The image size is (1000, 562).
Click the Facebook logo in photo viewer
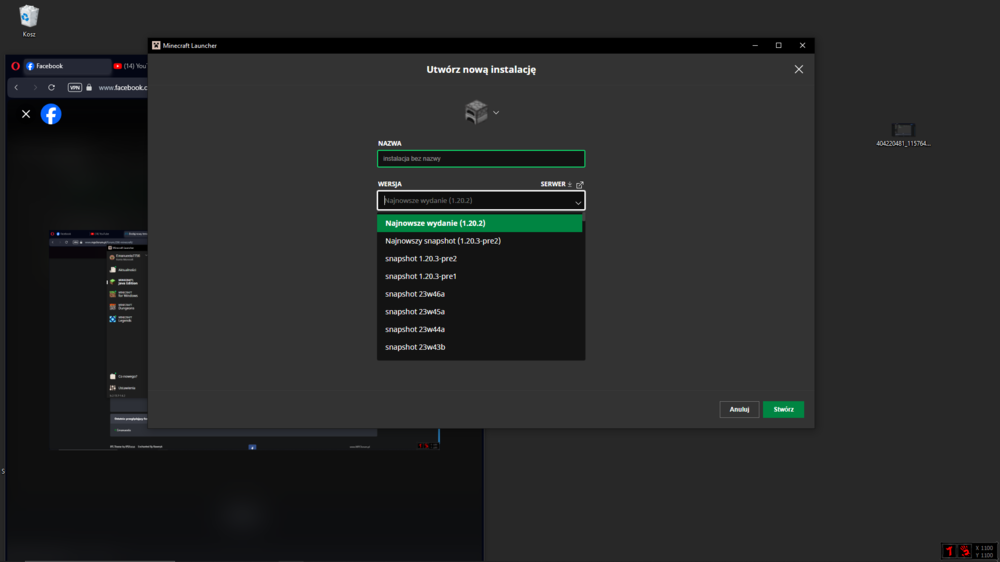pyautogui.click(x=51, y=114)
